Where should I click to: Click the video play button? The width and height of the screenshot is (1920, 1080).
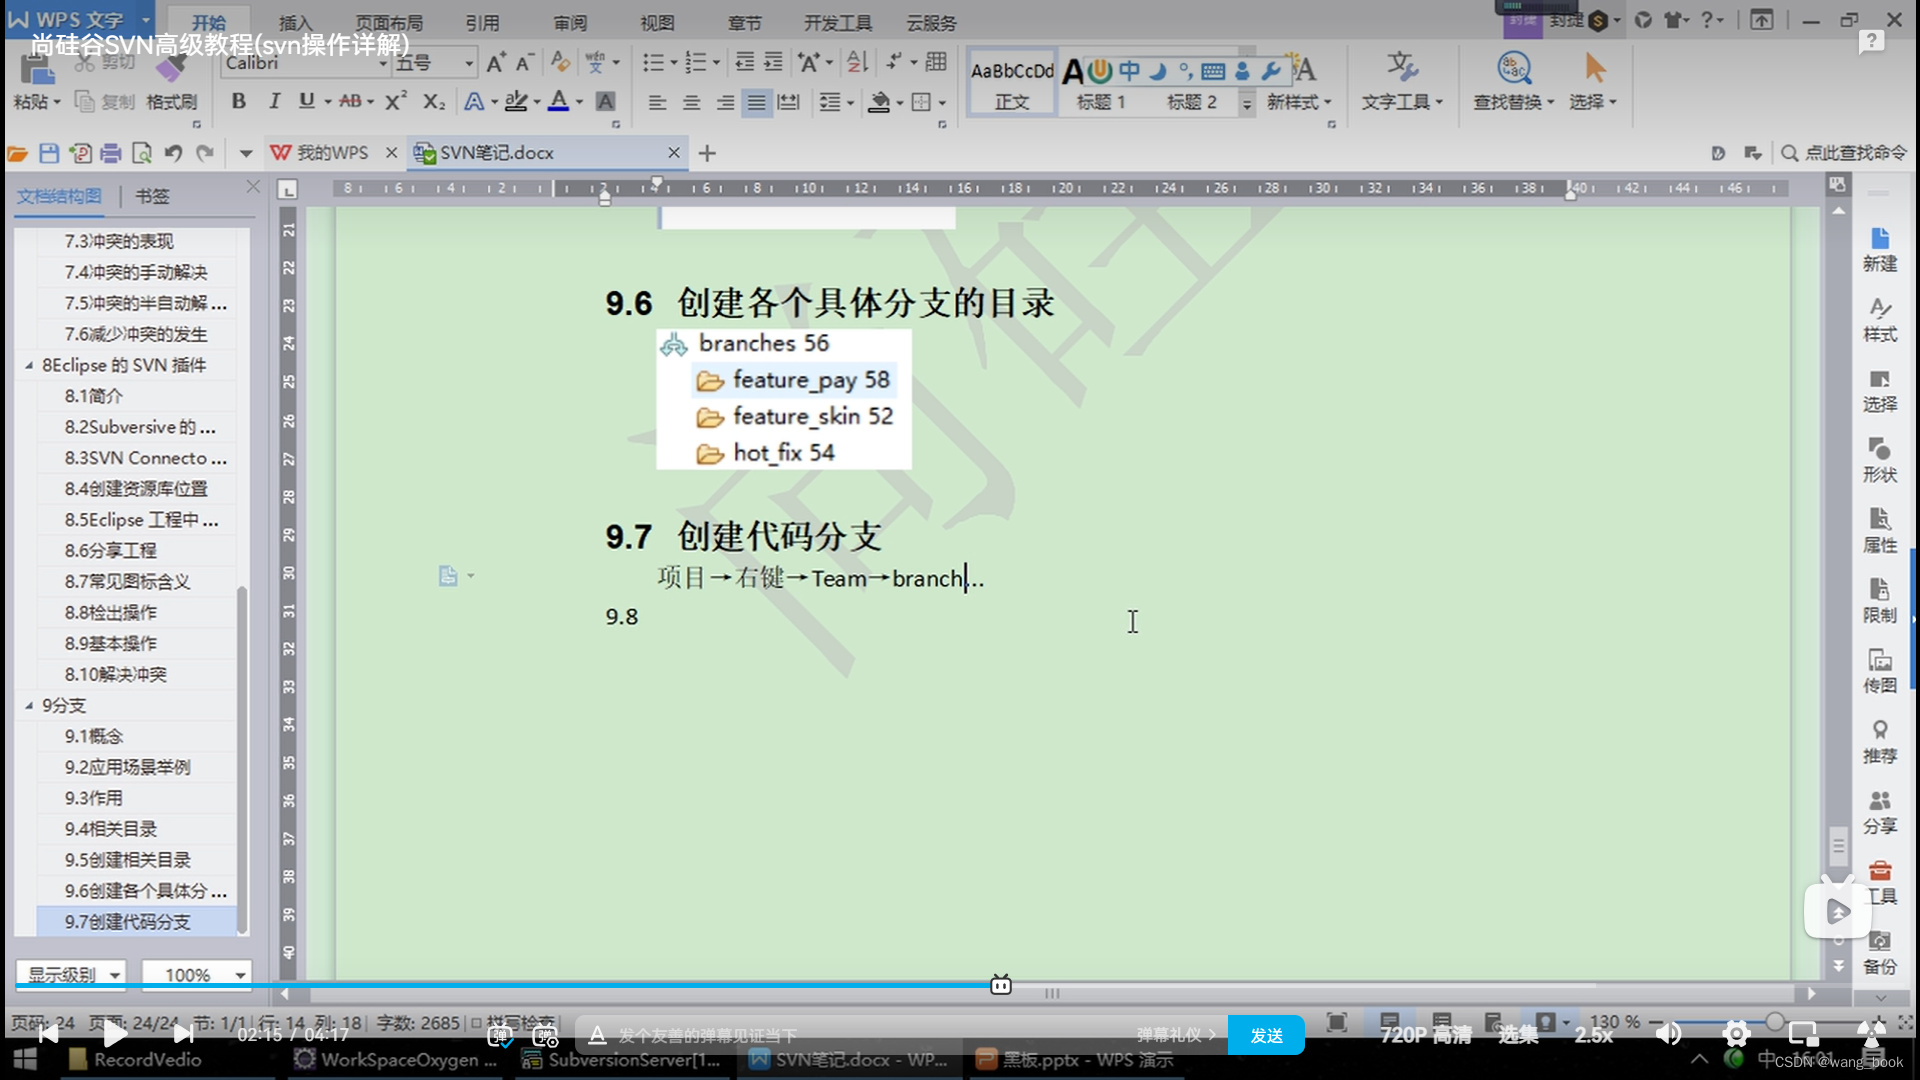[x=114, y=1034]
